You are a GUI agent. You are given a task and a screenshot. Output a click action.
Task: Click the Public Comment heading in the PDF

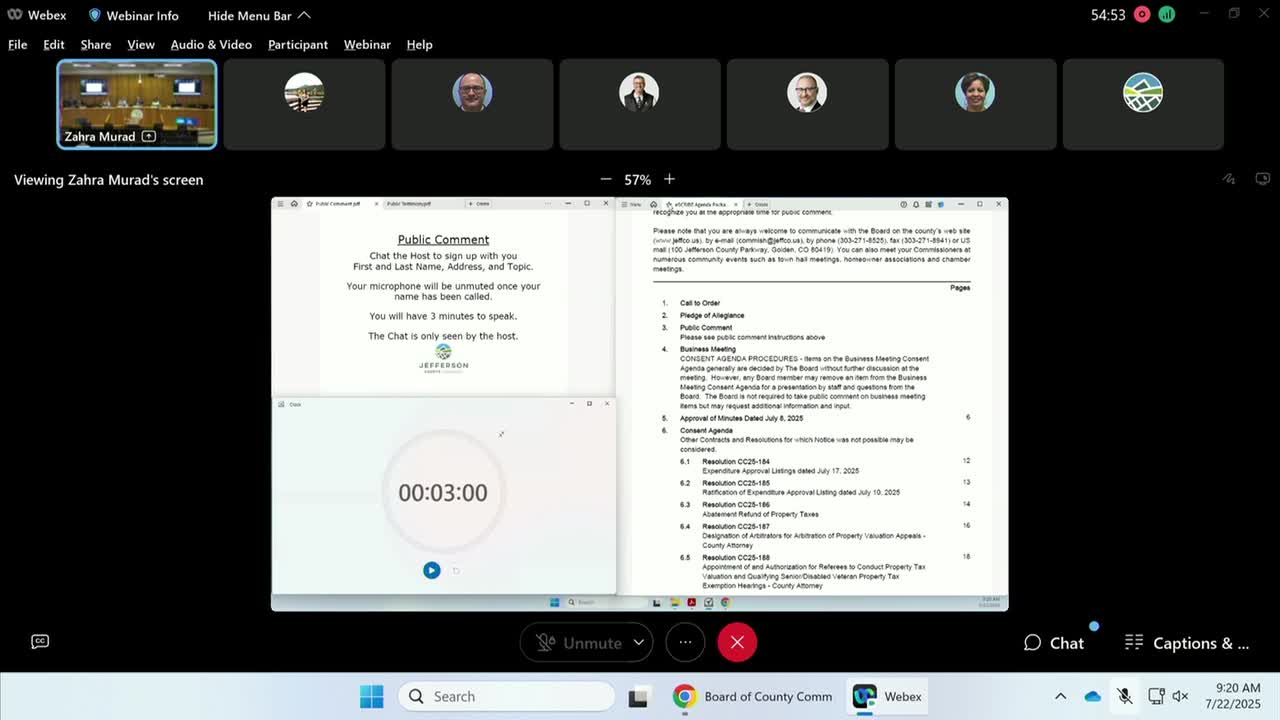pos(443,240)
